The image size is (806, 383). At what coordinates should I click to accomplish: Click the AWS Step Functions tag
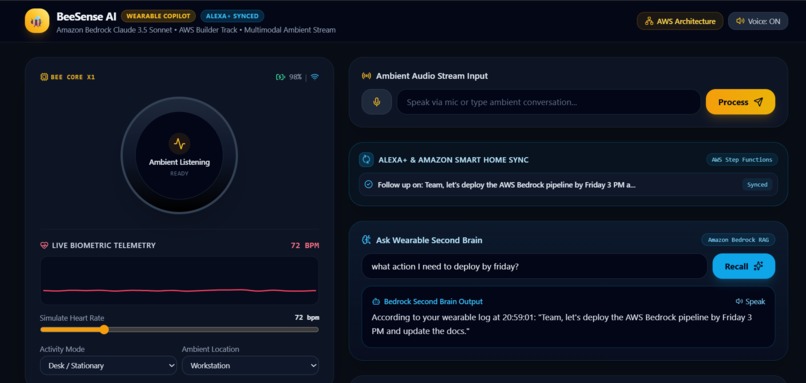[742, 160]
